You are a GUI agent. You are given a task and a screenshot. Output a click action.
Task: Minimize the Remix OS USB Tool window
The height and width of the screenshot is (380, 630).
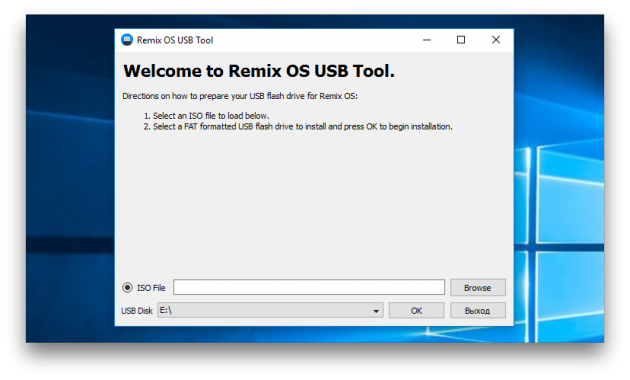(427, 40)
